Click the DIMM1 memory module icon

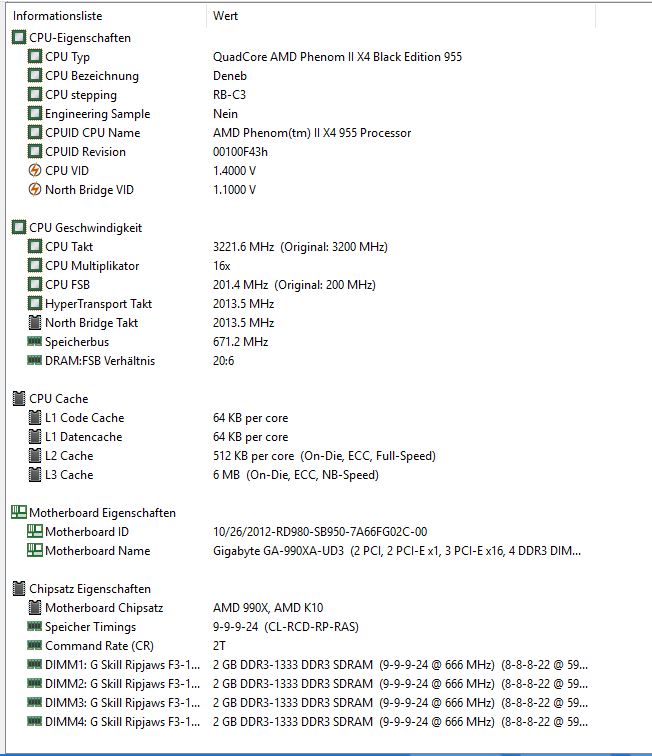coord(35,664)
